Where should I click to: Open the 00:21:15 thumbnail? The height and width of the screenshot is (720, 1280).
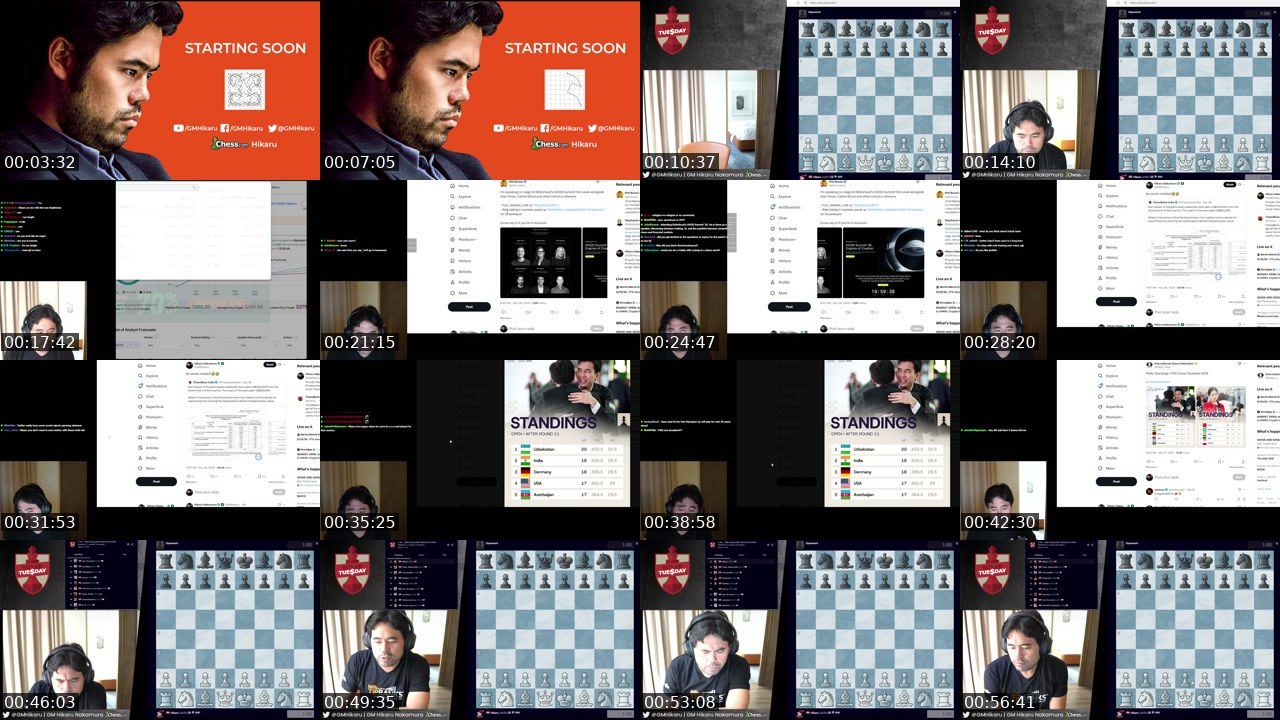coord(480,270)
